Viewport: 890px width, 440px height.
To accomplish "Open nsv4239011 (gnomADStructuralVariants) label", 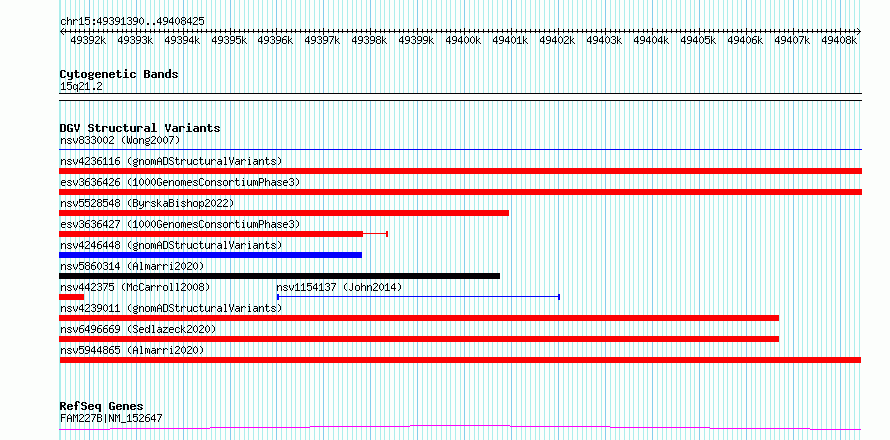I will 171,308.
